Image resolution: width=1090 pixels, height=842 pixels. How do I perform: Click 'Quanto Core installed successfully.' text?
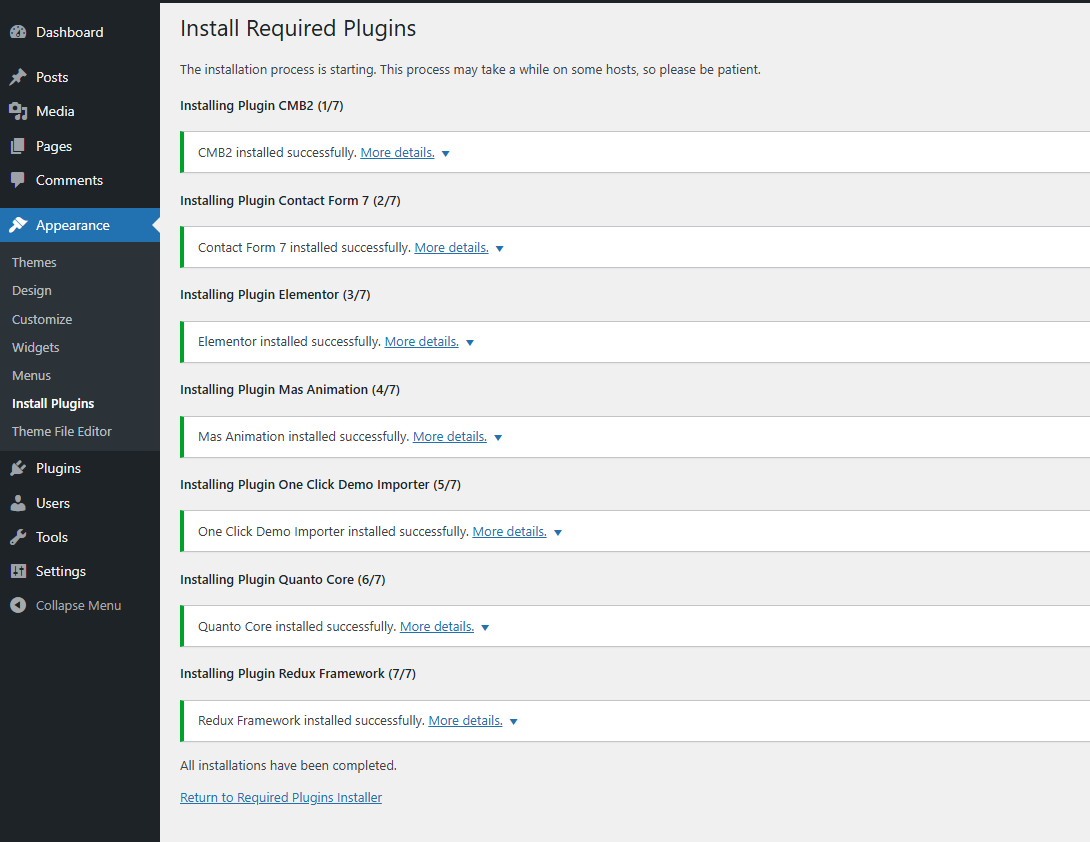(x=297, y=626)
